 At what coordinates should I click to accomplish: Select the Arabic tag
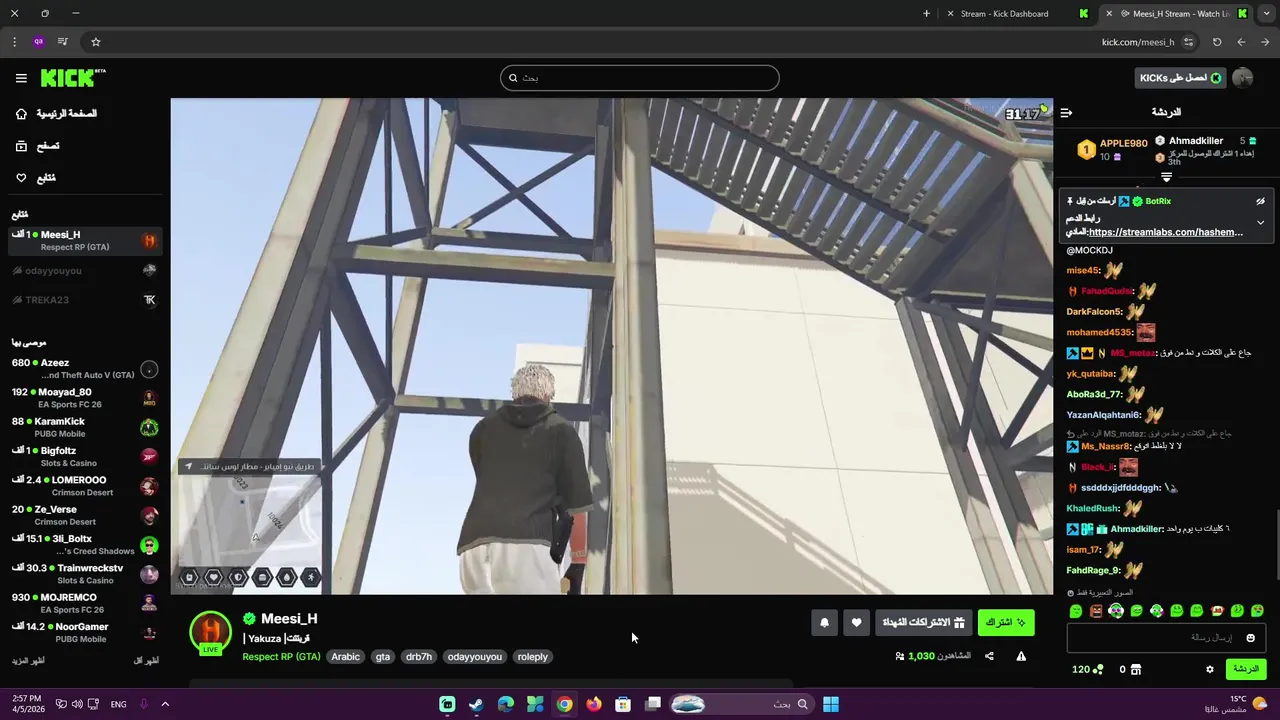tap(345, 657)
